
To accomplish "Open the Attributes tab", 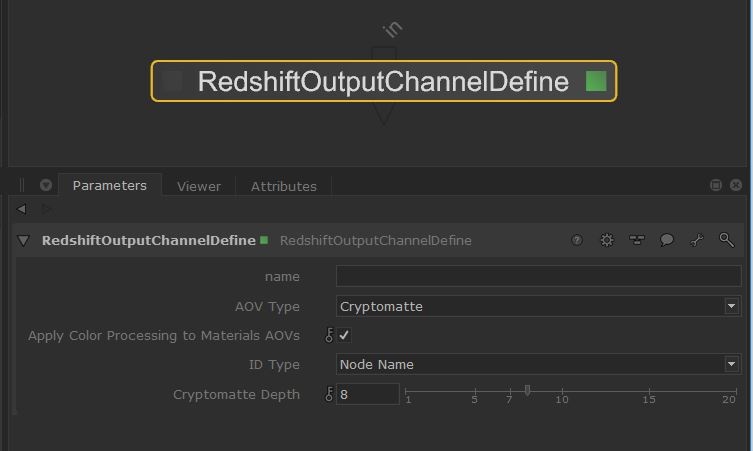I will (x=284, y=186).
